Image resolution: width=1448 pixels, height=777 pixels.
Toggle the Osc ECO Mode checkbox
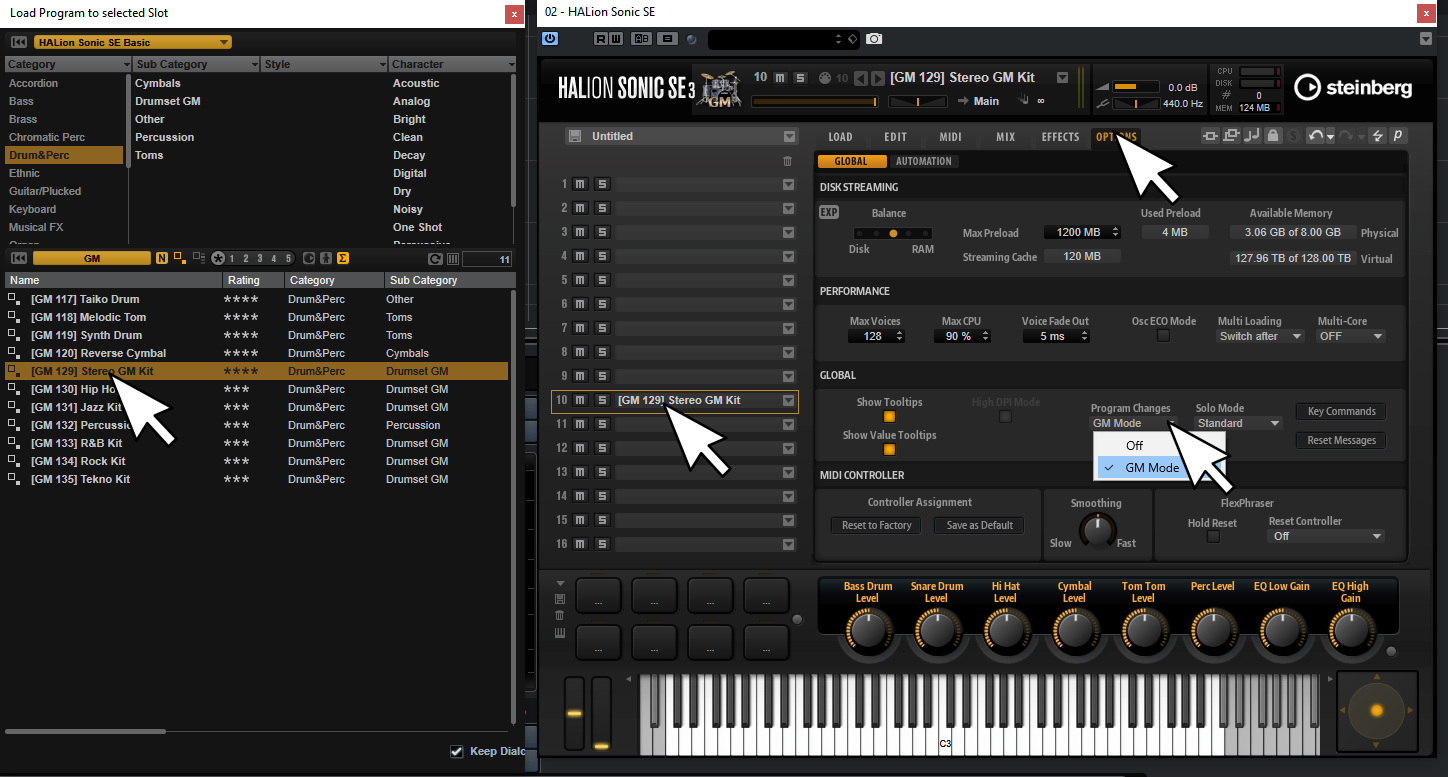pos(1163,336)
